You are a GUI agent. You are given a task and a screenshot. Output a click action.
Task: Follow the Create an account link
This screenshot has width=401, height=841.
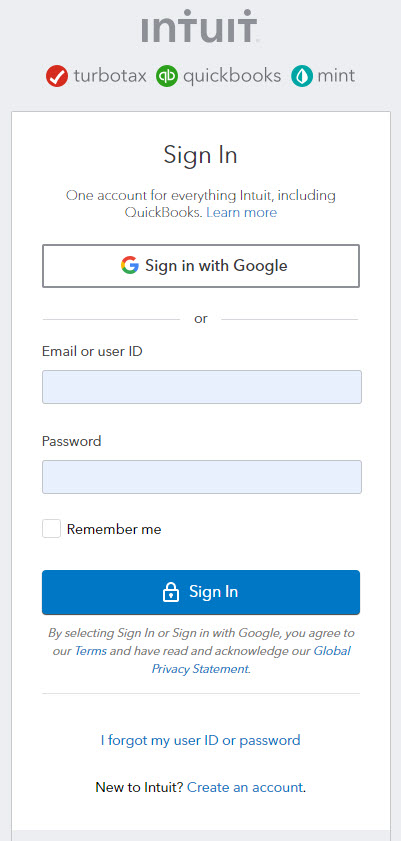click(x=245, y=787)
